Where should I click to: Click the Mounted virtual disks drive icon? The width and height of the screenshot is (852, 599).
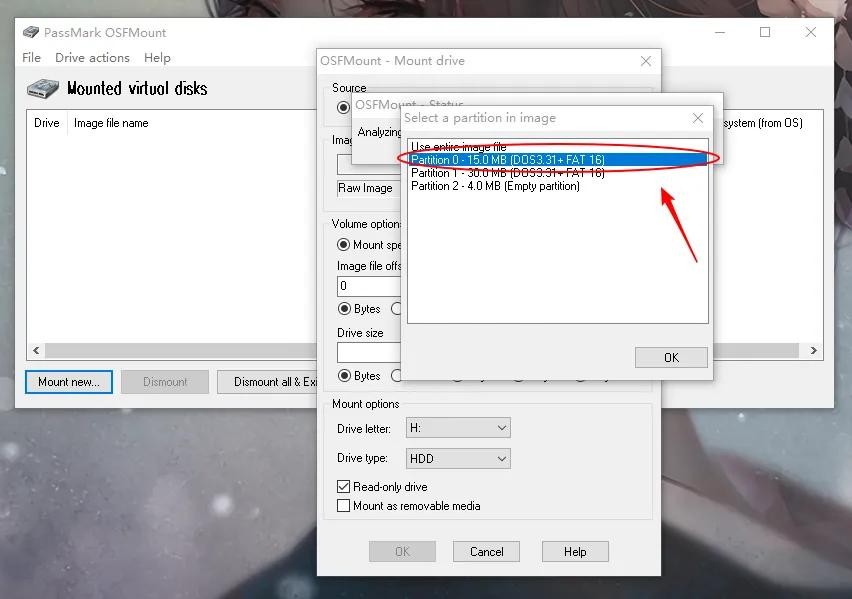coord(44,88)
